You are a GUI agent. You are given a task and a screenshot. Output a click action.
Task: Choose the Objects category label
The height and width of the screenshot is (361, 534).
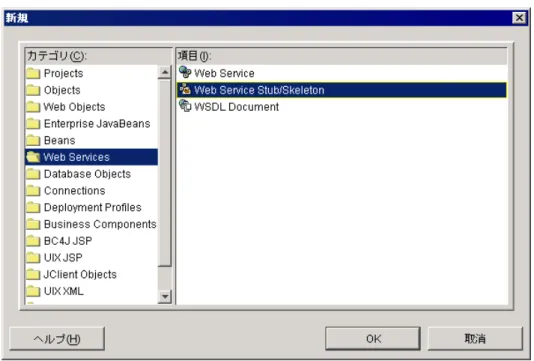click(x=62, y=90)
